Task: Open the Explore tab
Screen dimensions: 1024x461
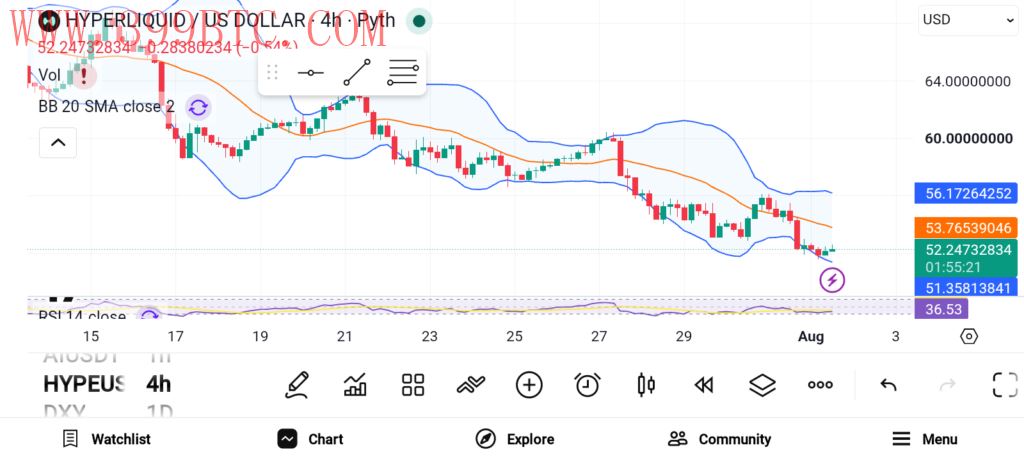Action: point(515,439)
